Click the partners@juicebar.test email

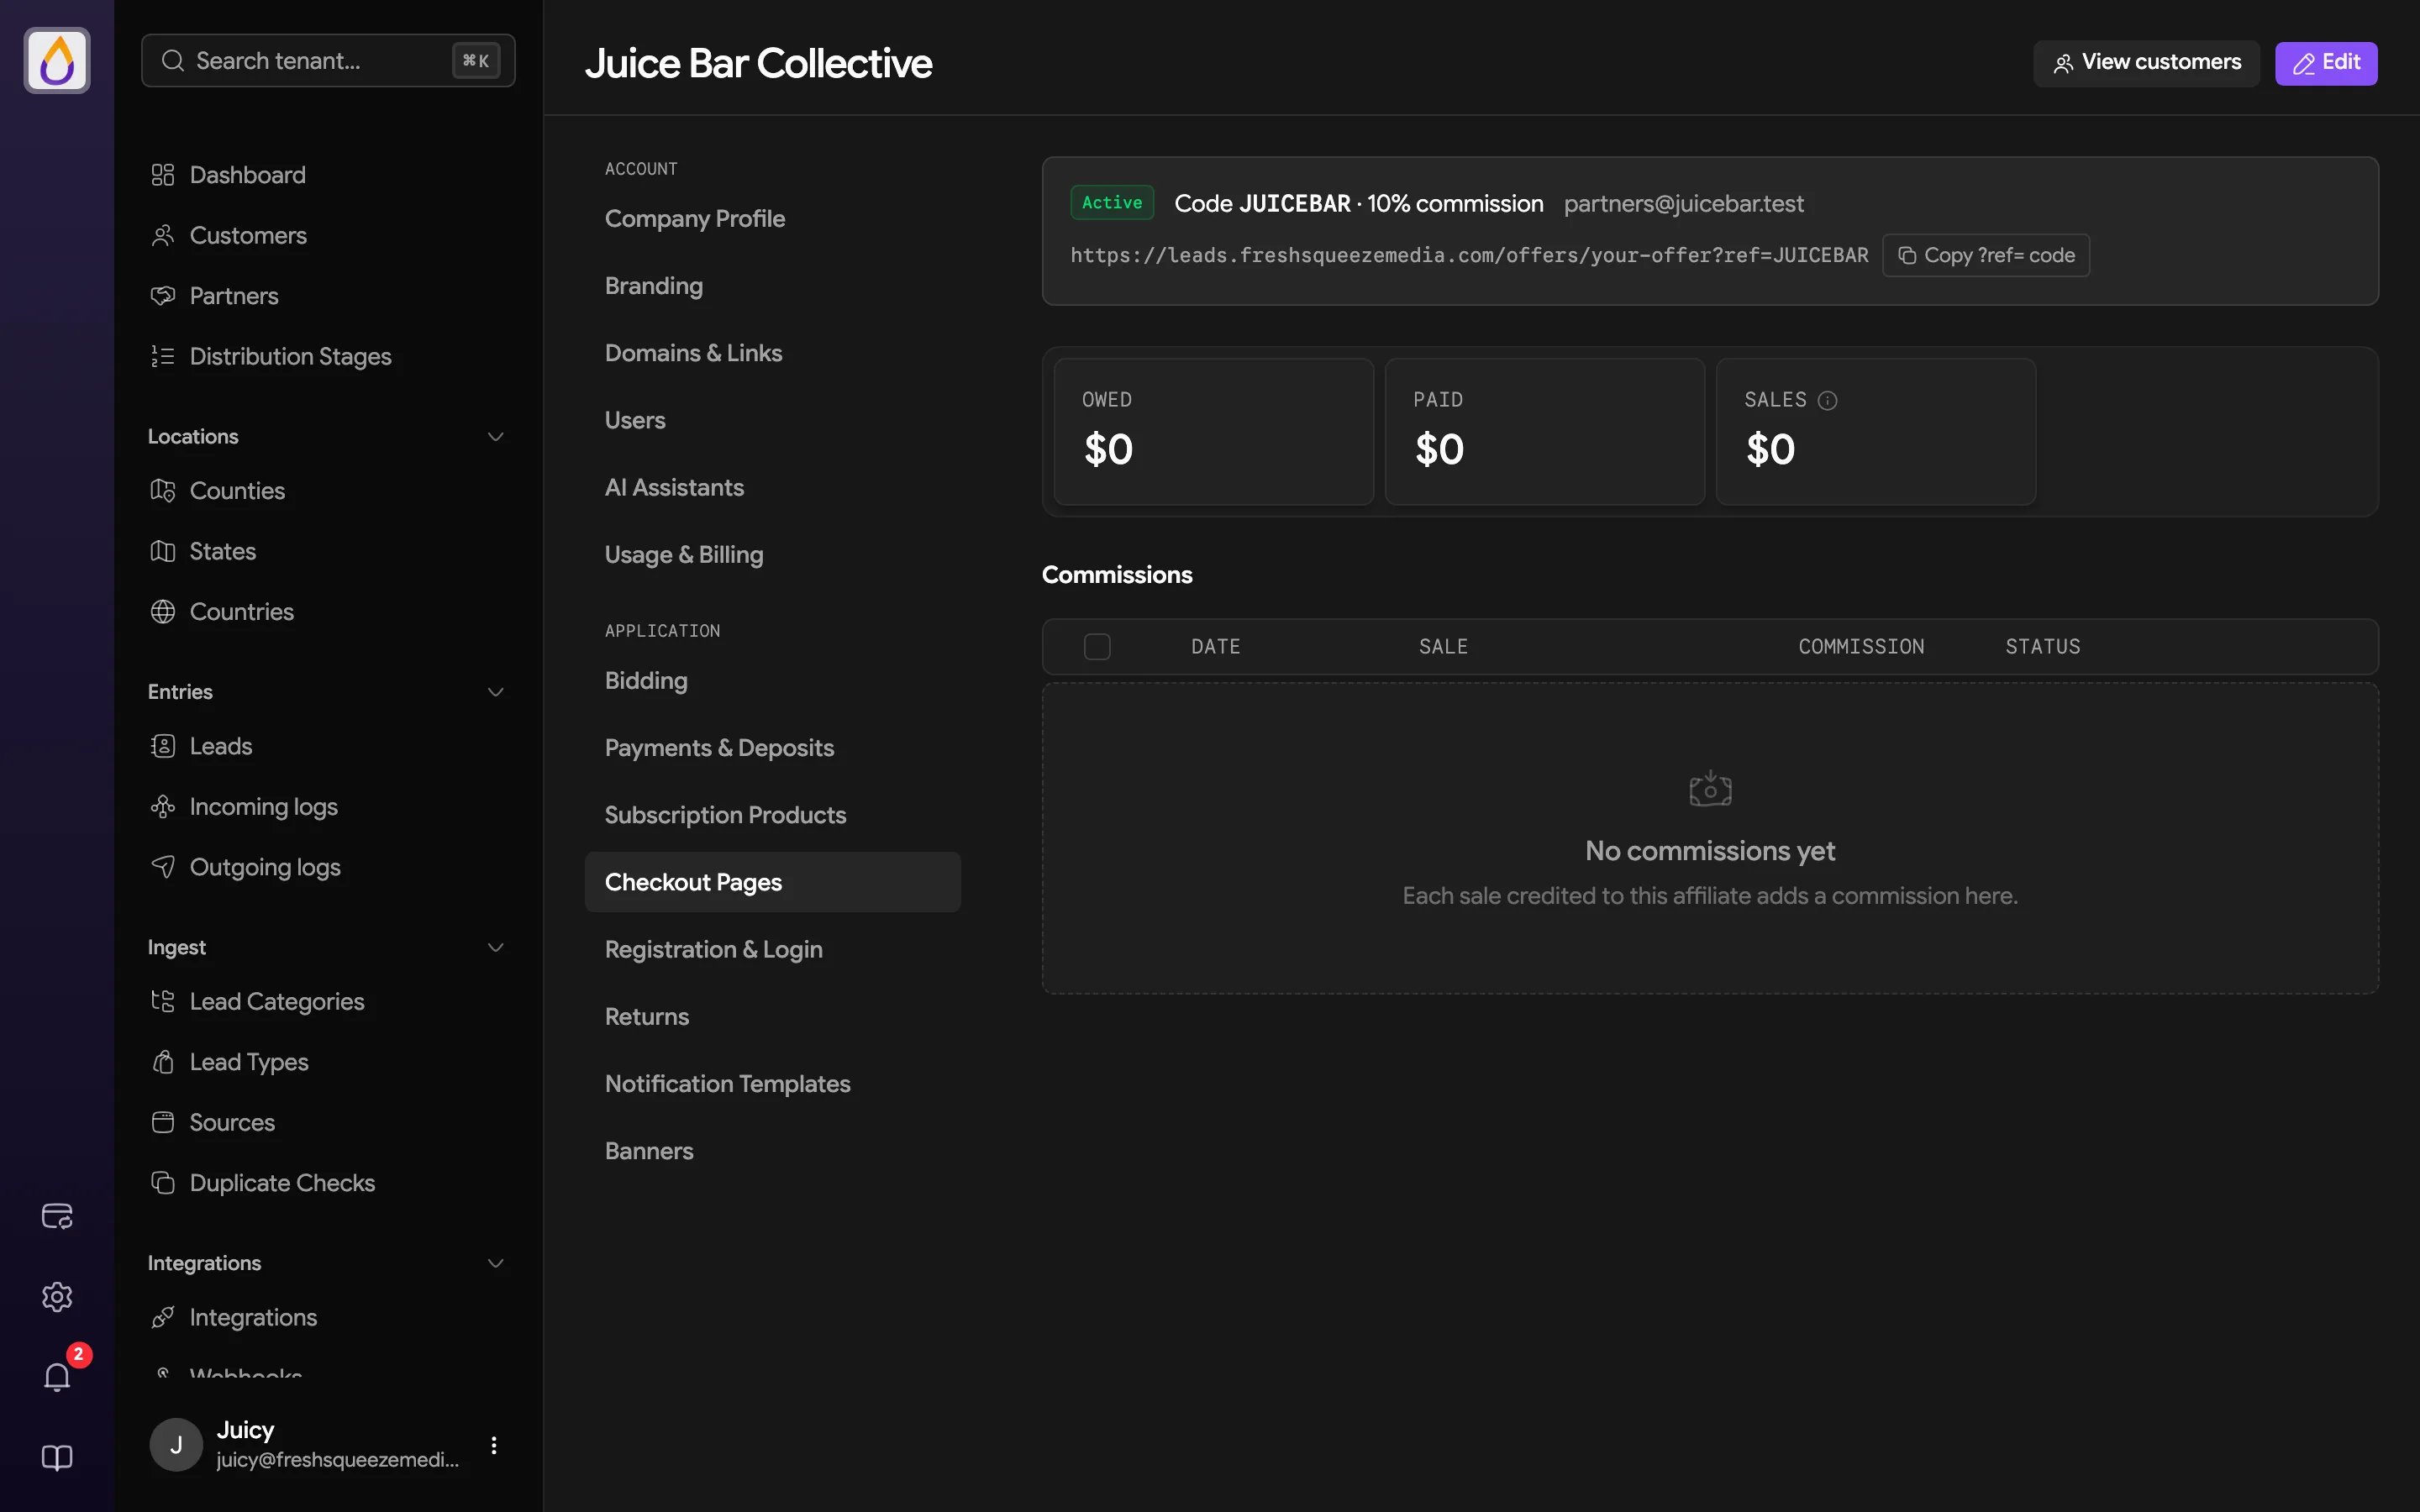pos(1683,204)
